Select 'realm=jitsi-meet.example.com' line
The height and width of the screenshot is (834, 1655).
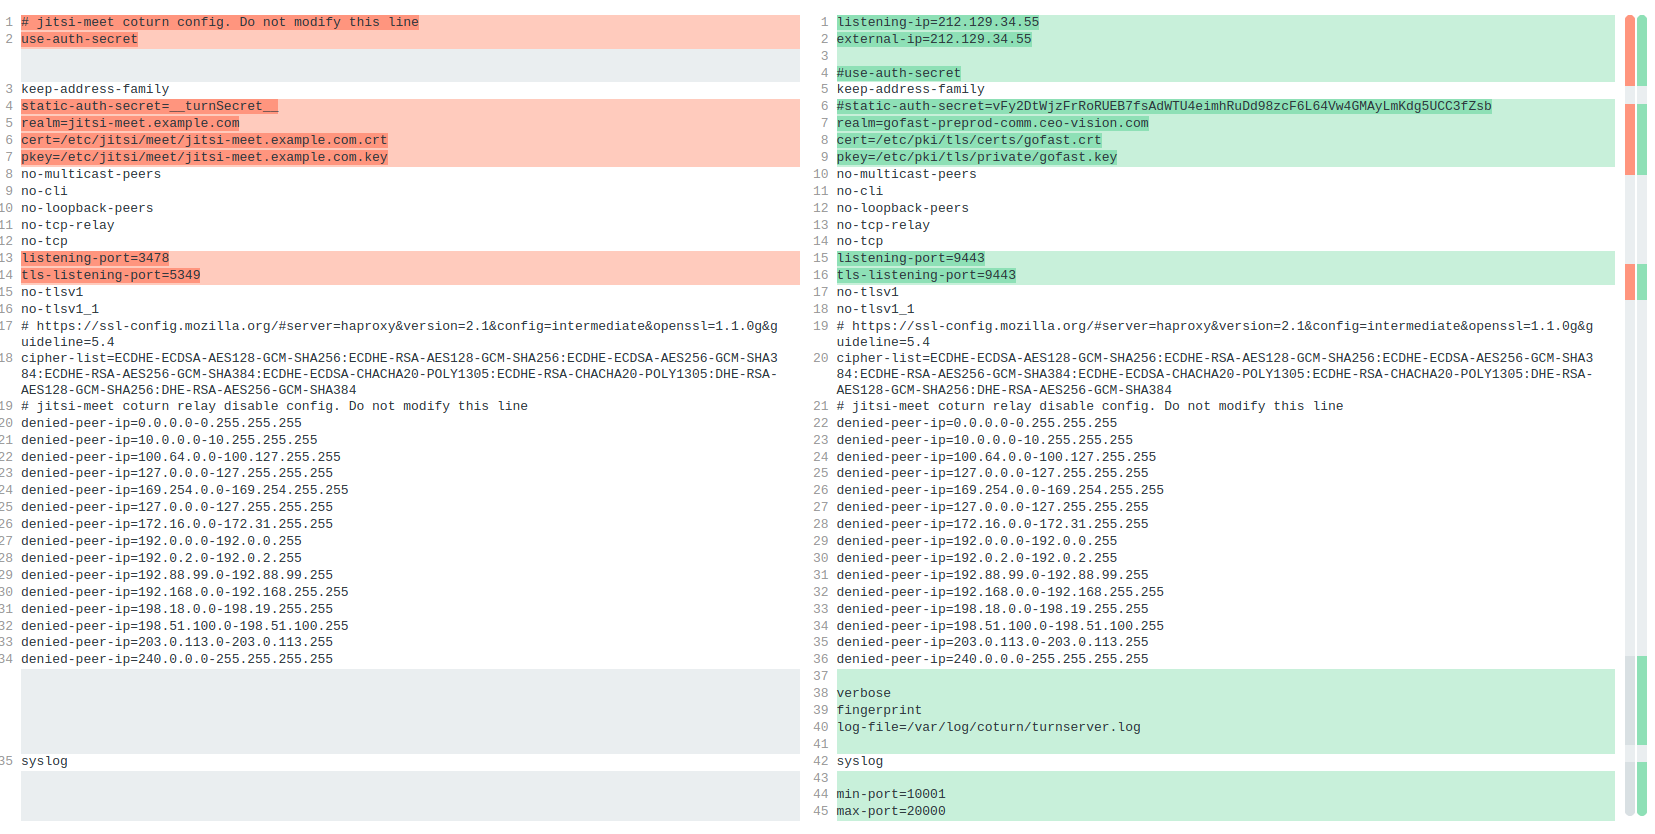tap(130, 123)
